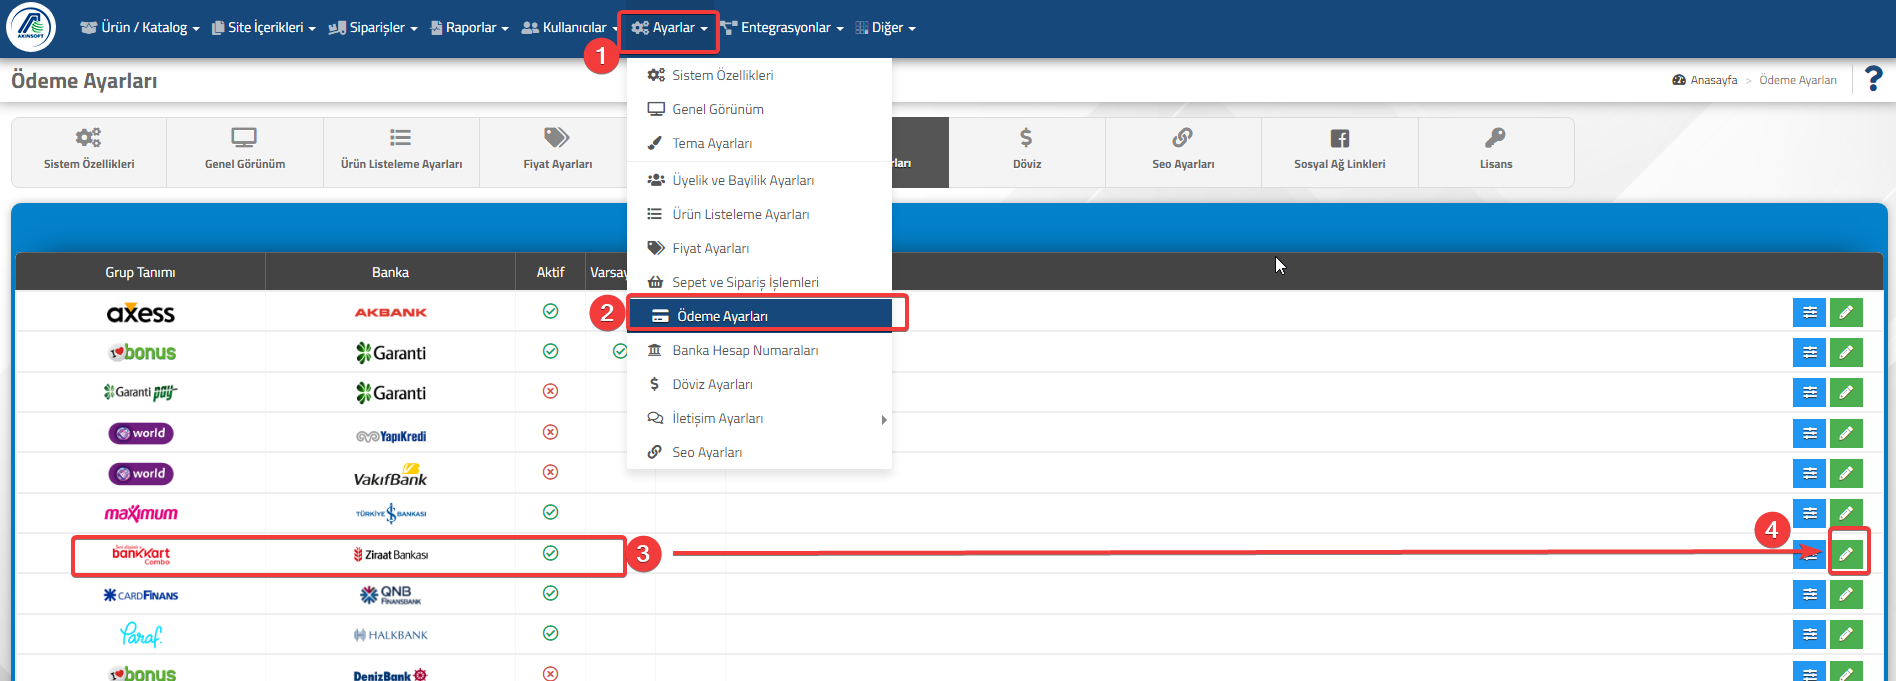Open settings button for the axess Akbank row
The height and width of the screenshot is (681, 1896).
[x=1809, y=313]
